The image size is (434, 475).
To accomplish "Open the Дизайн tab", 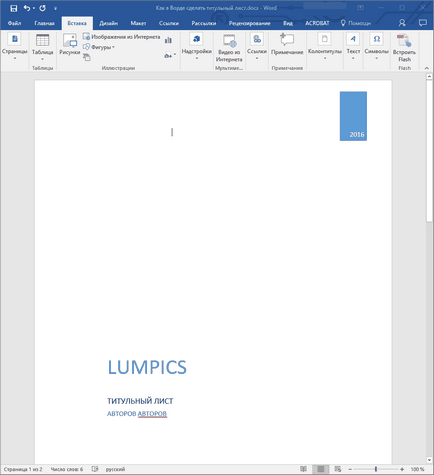I will point(108,23).
